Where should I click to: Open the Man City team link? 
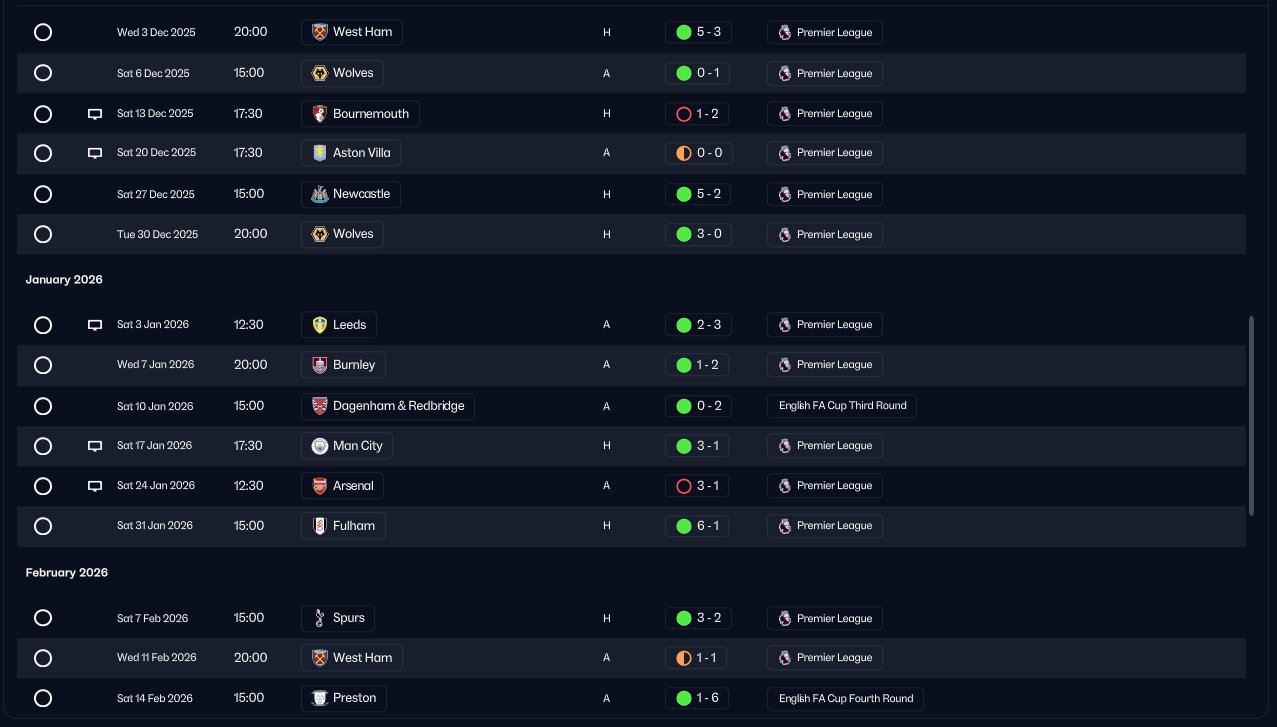click(347, 446)
